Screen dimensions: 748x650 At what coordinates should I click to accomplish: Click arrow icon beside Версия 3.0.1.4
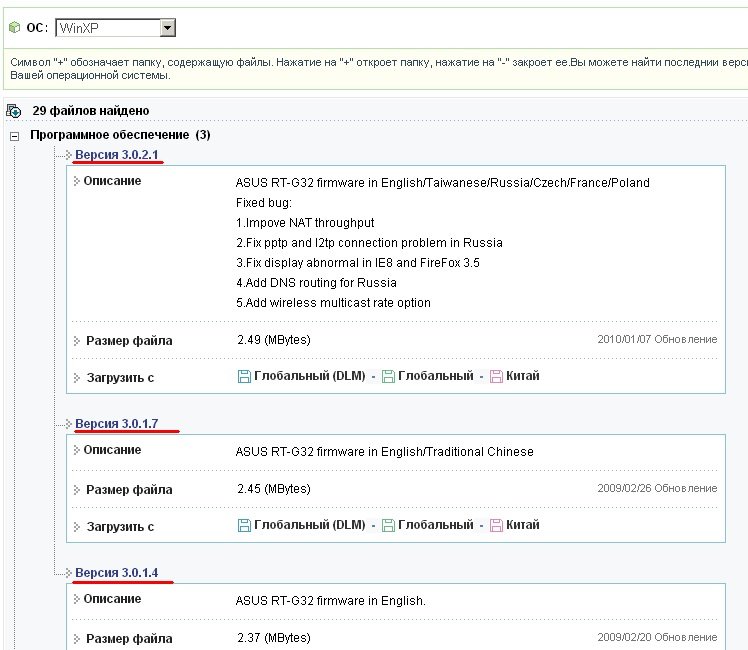(x=68, y=572)
